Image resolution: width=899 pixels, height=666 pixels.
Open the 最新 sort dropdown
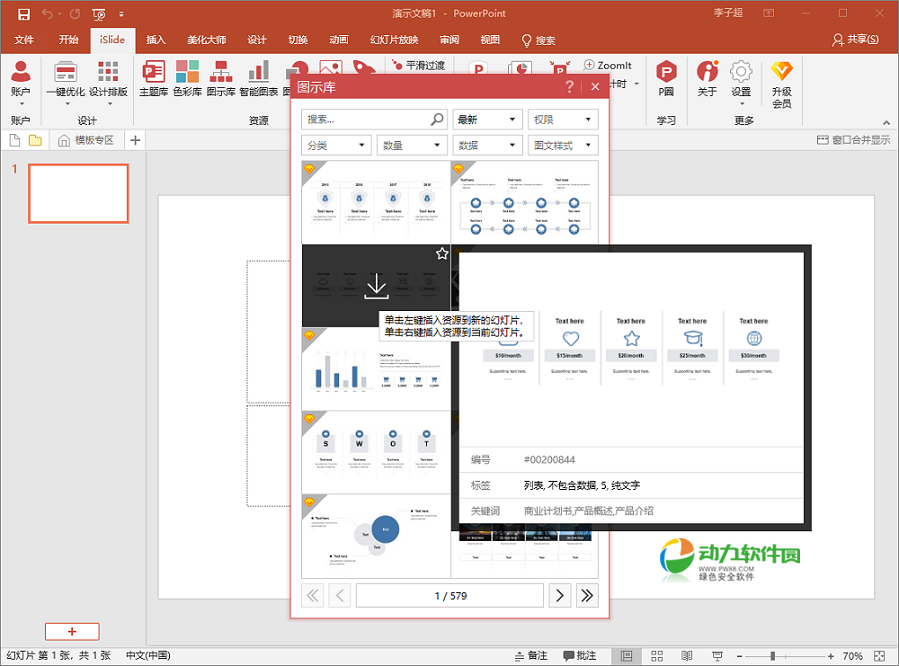(487, 118)
